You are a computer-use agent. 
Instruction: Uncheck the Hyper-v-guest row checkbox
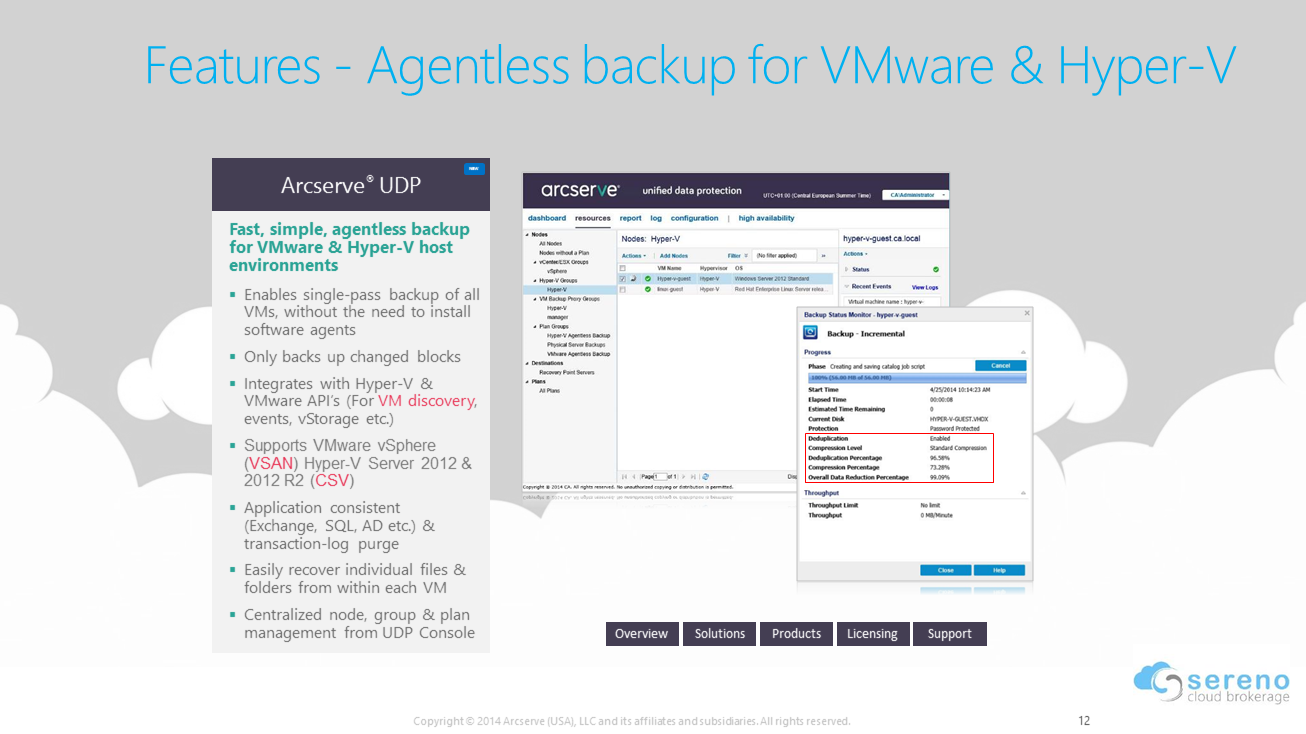tap(623, 279)
